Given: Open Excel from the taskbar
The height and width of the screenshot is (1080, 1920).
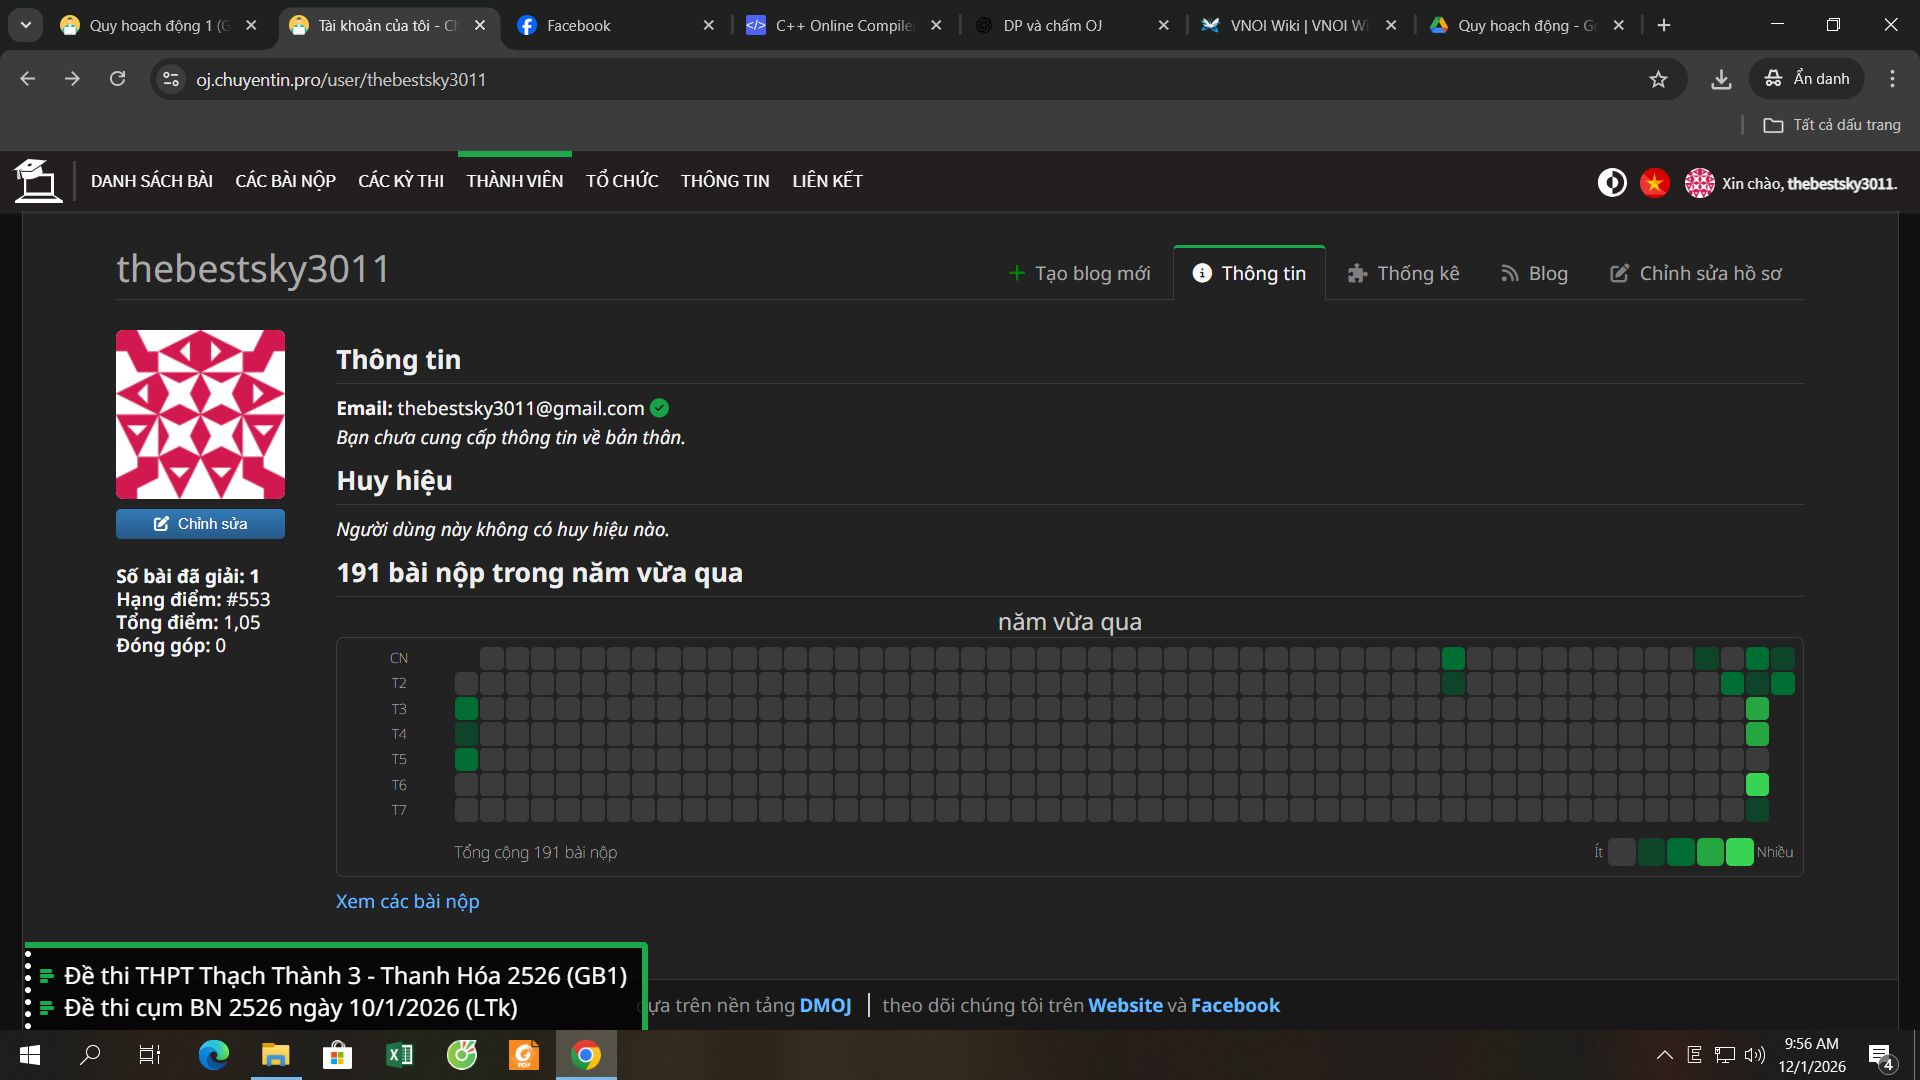Looking at the screenshot, I should coord(399,1055).
